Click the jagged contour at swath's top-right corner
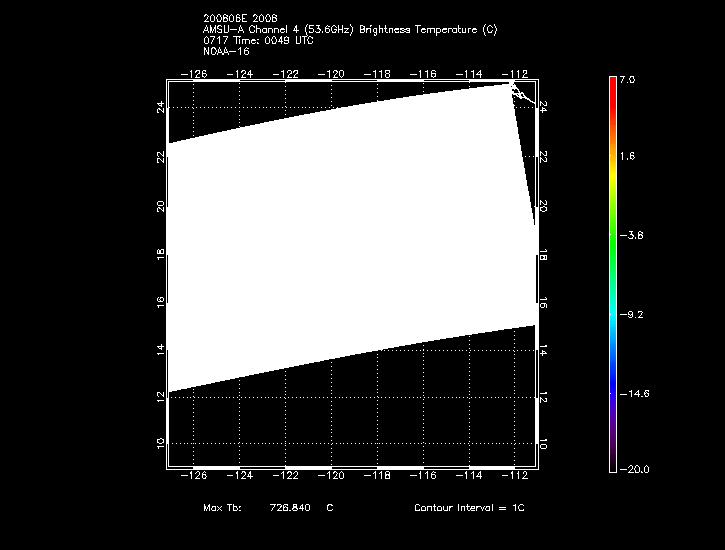 519,92
